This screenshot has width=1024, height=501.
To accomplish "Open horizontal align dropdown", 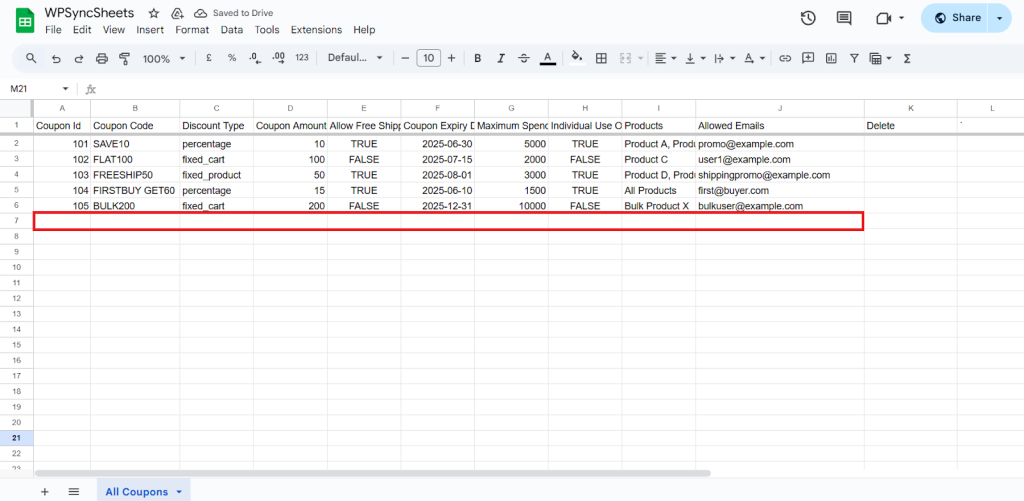I will (665, 58).
